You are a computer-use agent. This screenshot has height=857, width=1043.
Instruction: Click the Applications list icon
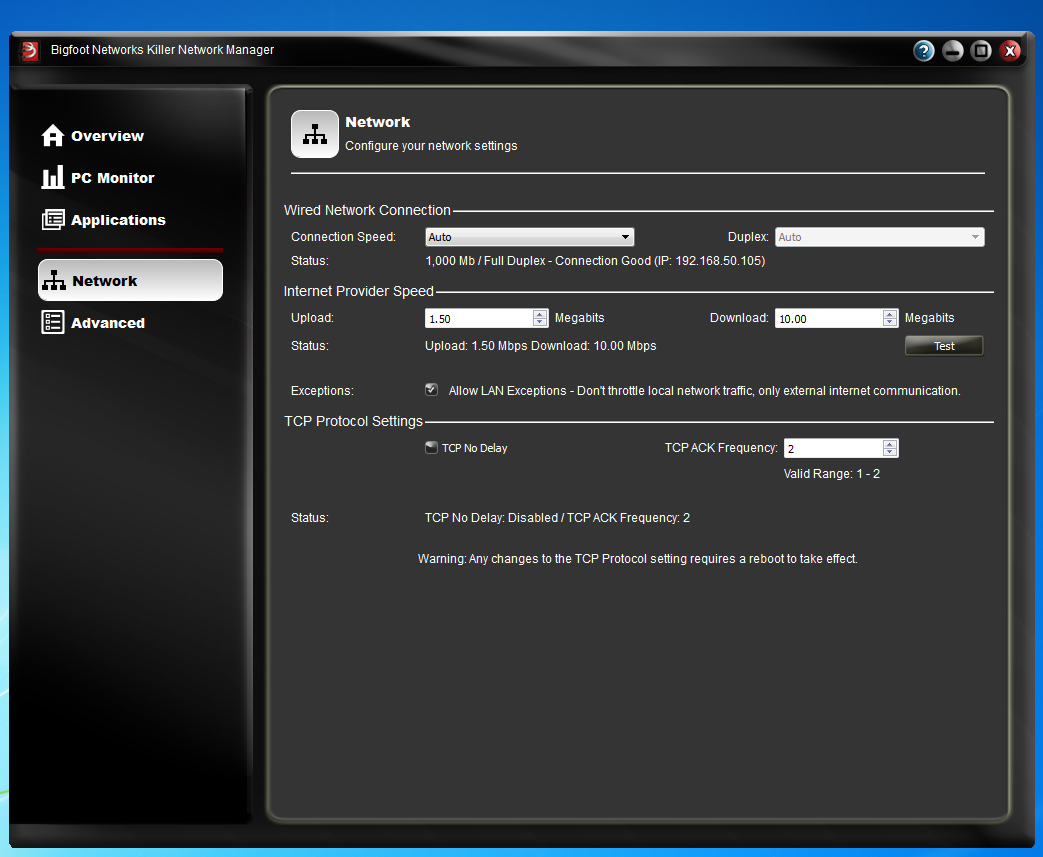pos(53,220)
